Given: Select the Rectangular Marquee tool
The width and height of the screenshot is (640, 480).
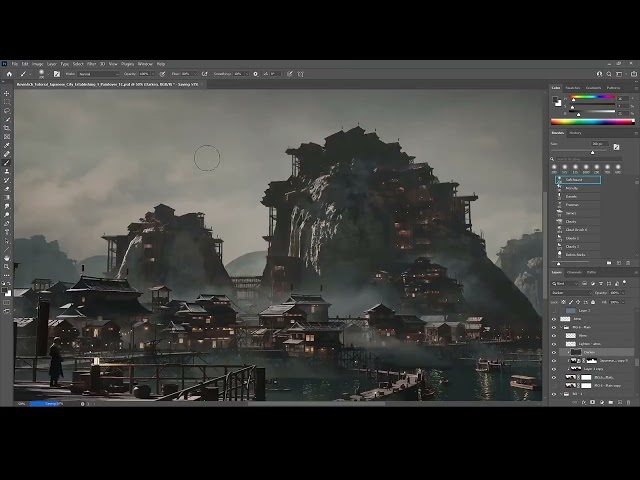Looking at the screenshot, I should coord(7,102).
